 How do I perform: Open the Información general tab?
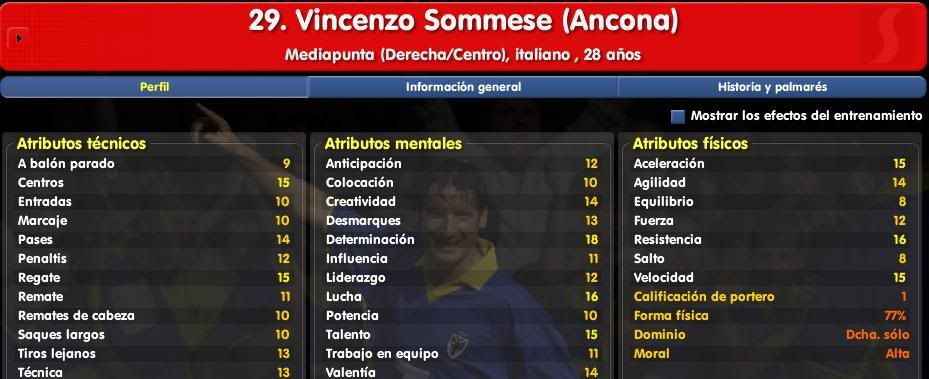tap(463, 87)
